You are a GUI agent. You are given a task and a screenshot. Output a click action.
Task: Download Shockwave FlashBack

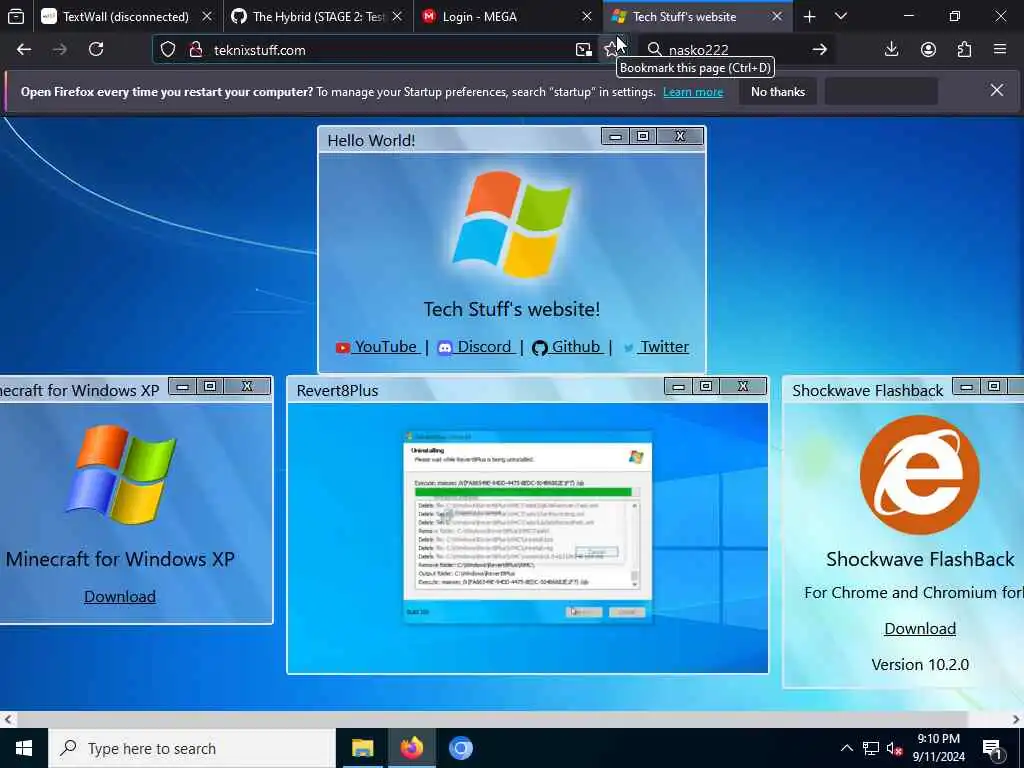point(920,628)
